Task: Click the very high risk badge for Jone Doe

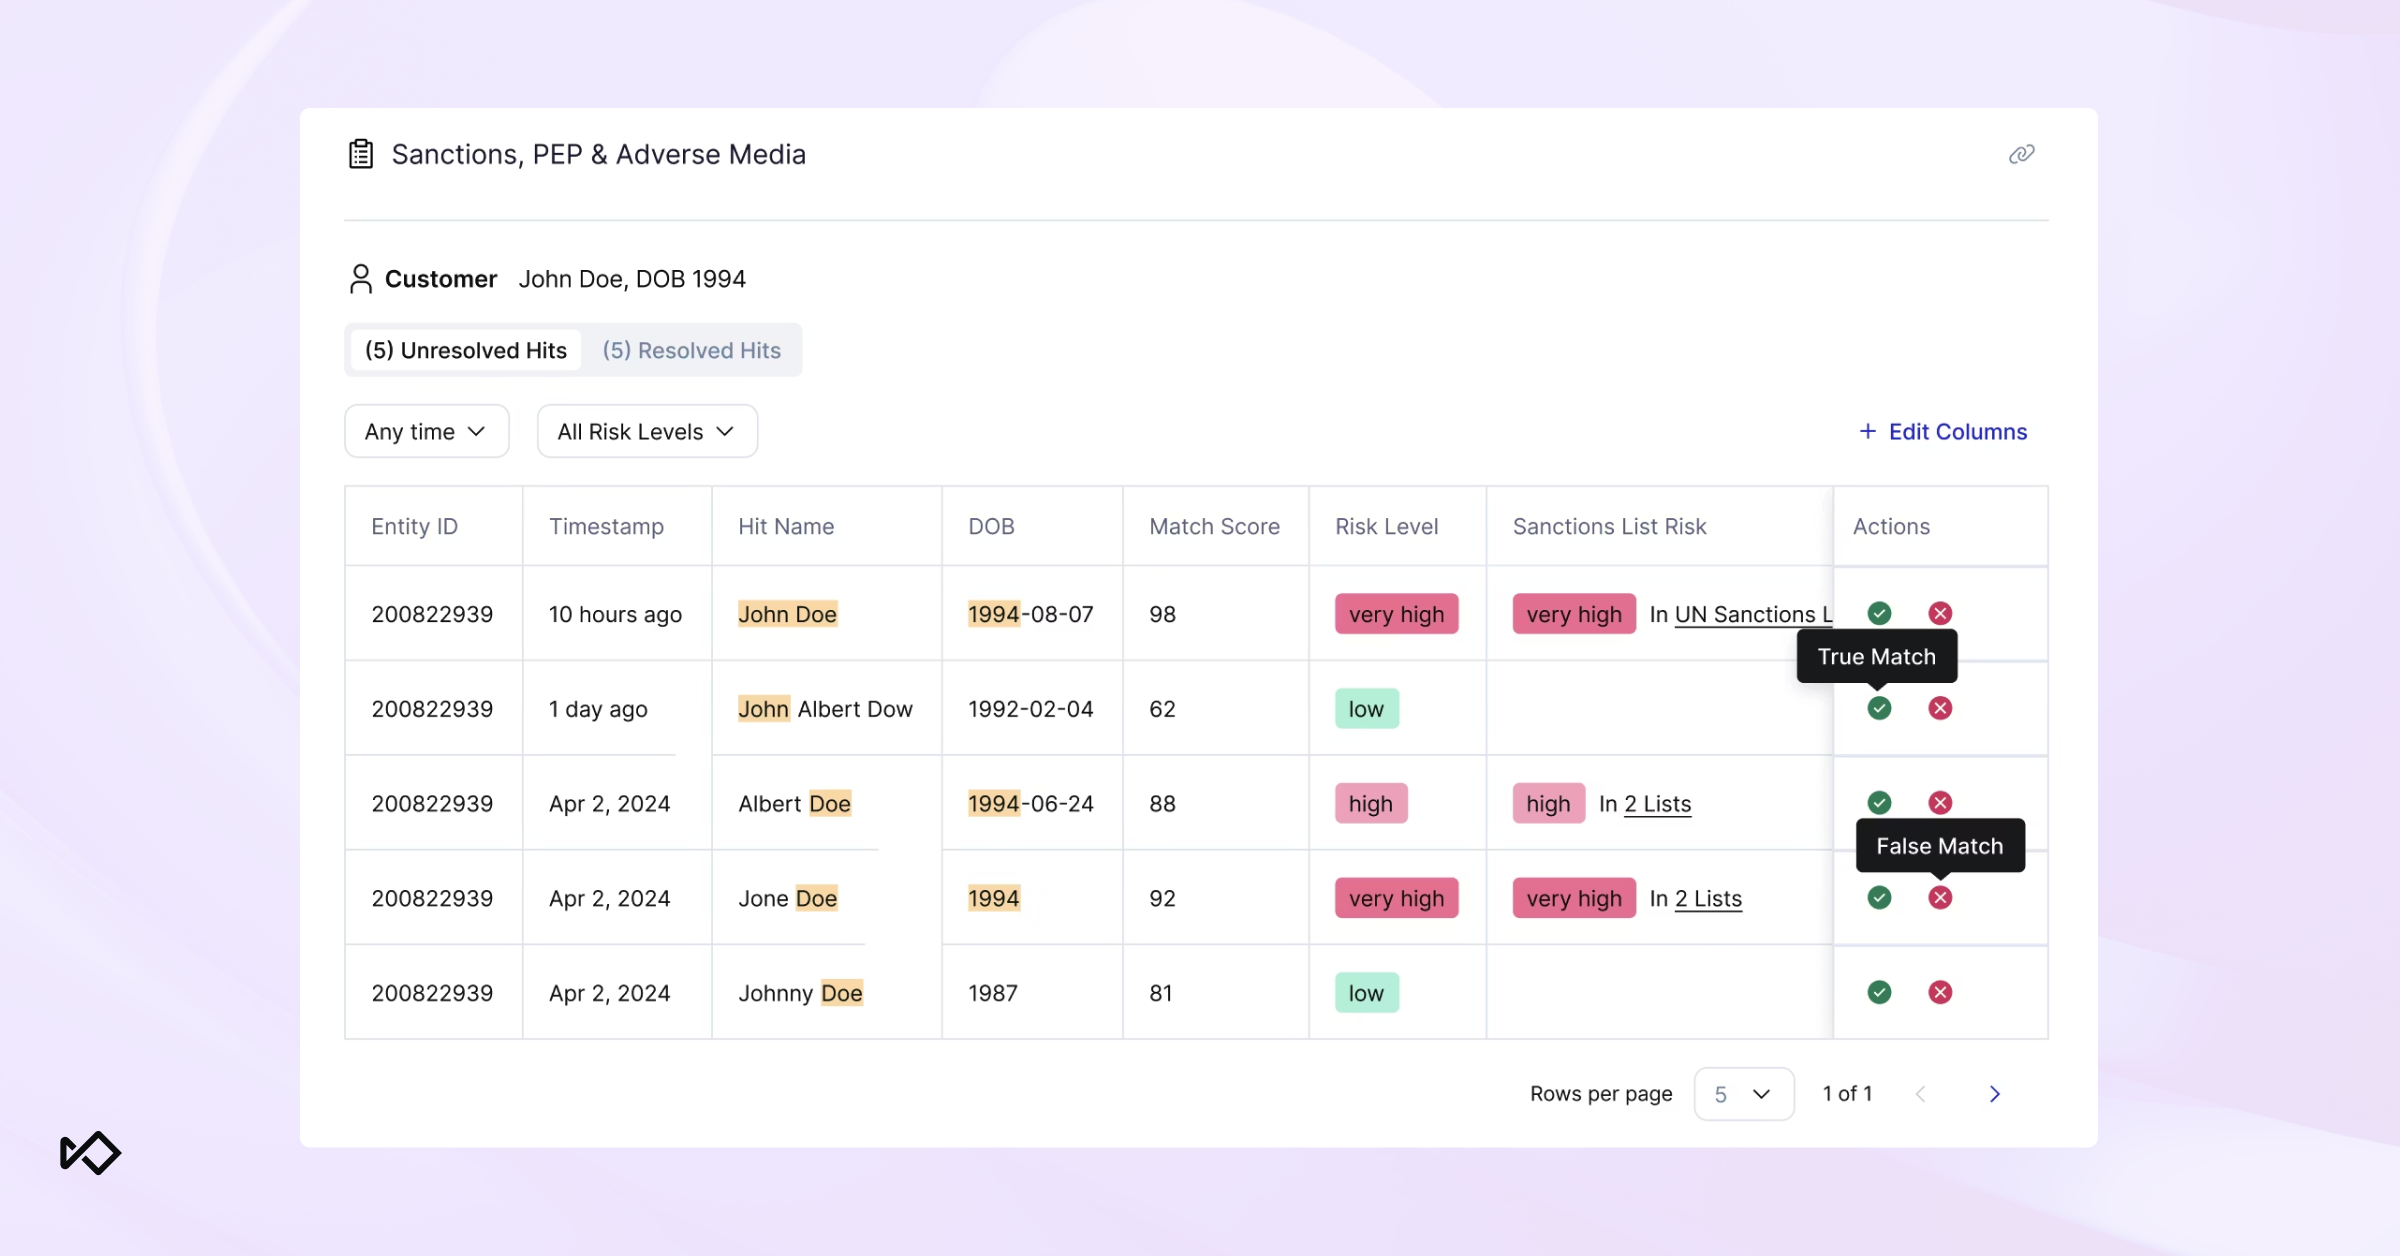Action: click(x=1396, y=898)
